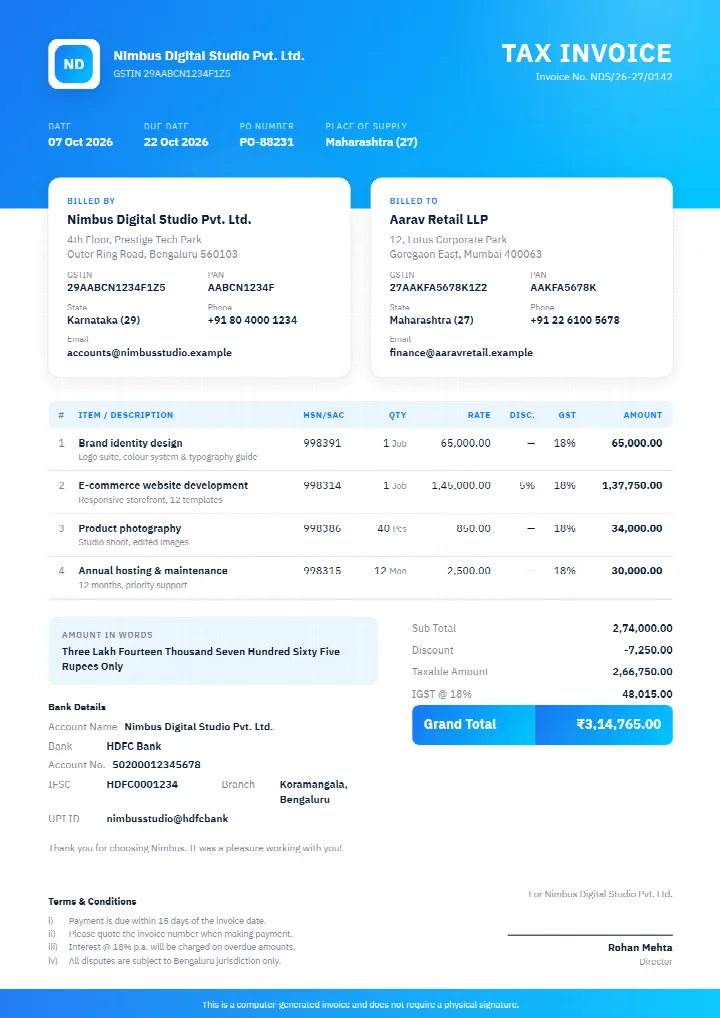Click header GSTIN 29AABCN1234F1Z5 under company name
720x1018 pixels.
(x=172, y=73)
